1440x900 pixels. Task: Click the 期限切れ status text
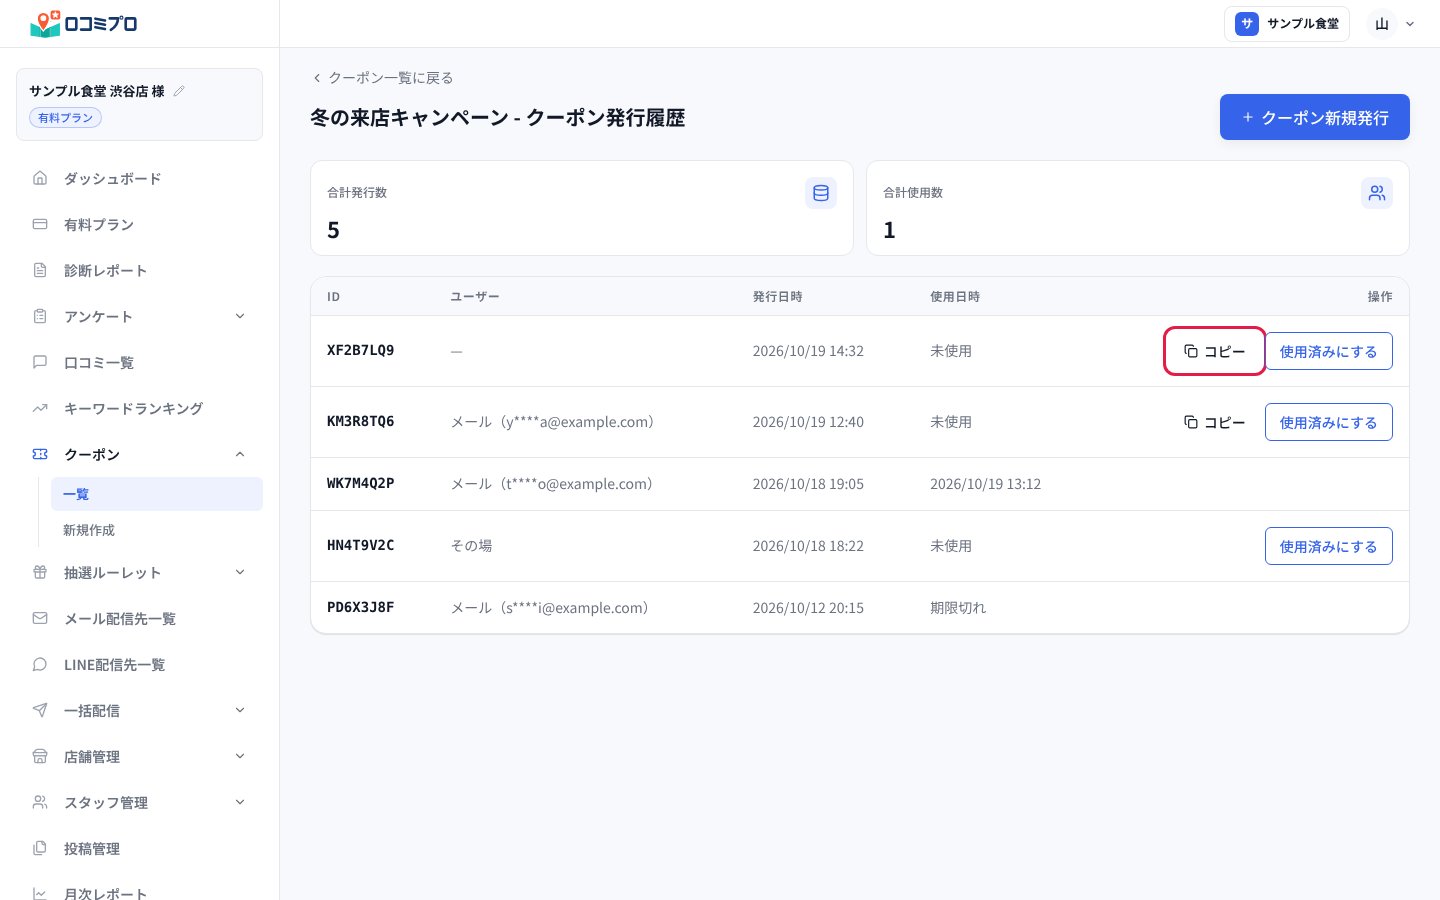point(958,607)
